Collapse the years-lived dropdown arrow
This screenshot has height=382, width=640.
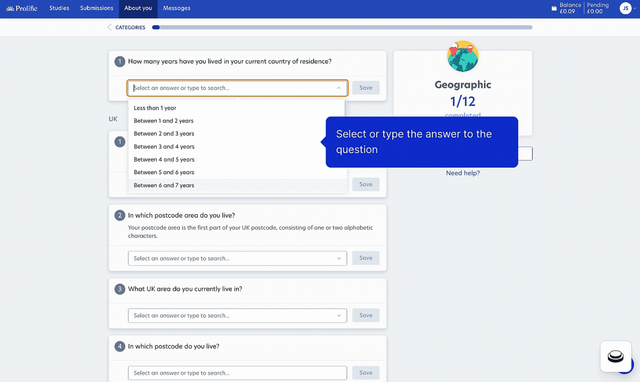pyautogui.click(x=338, y=88)
